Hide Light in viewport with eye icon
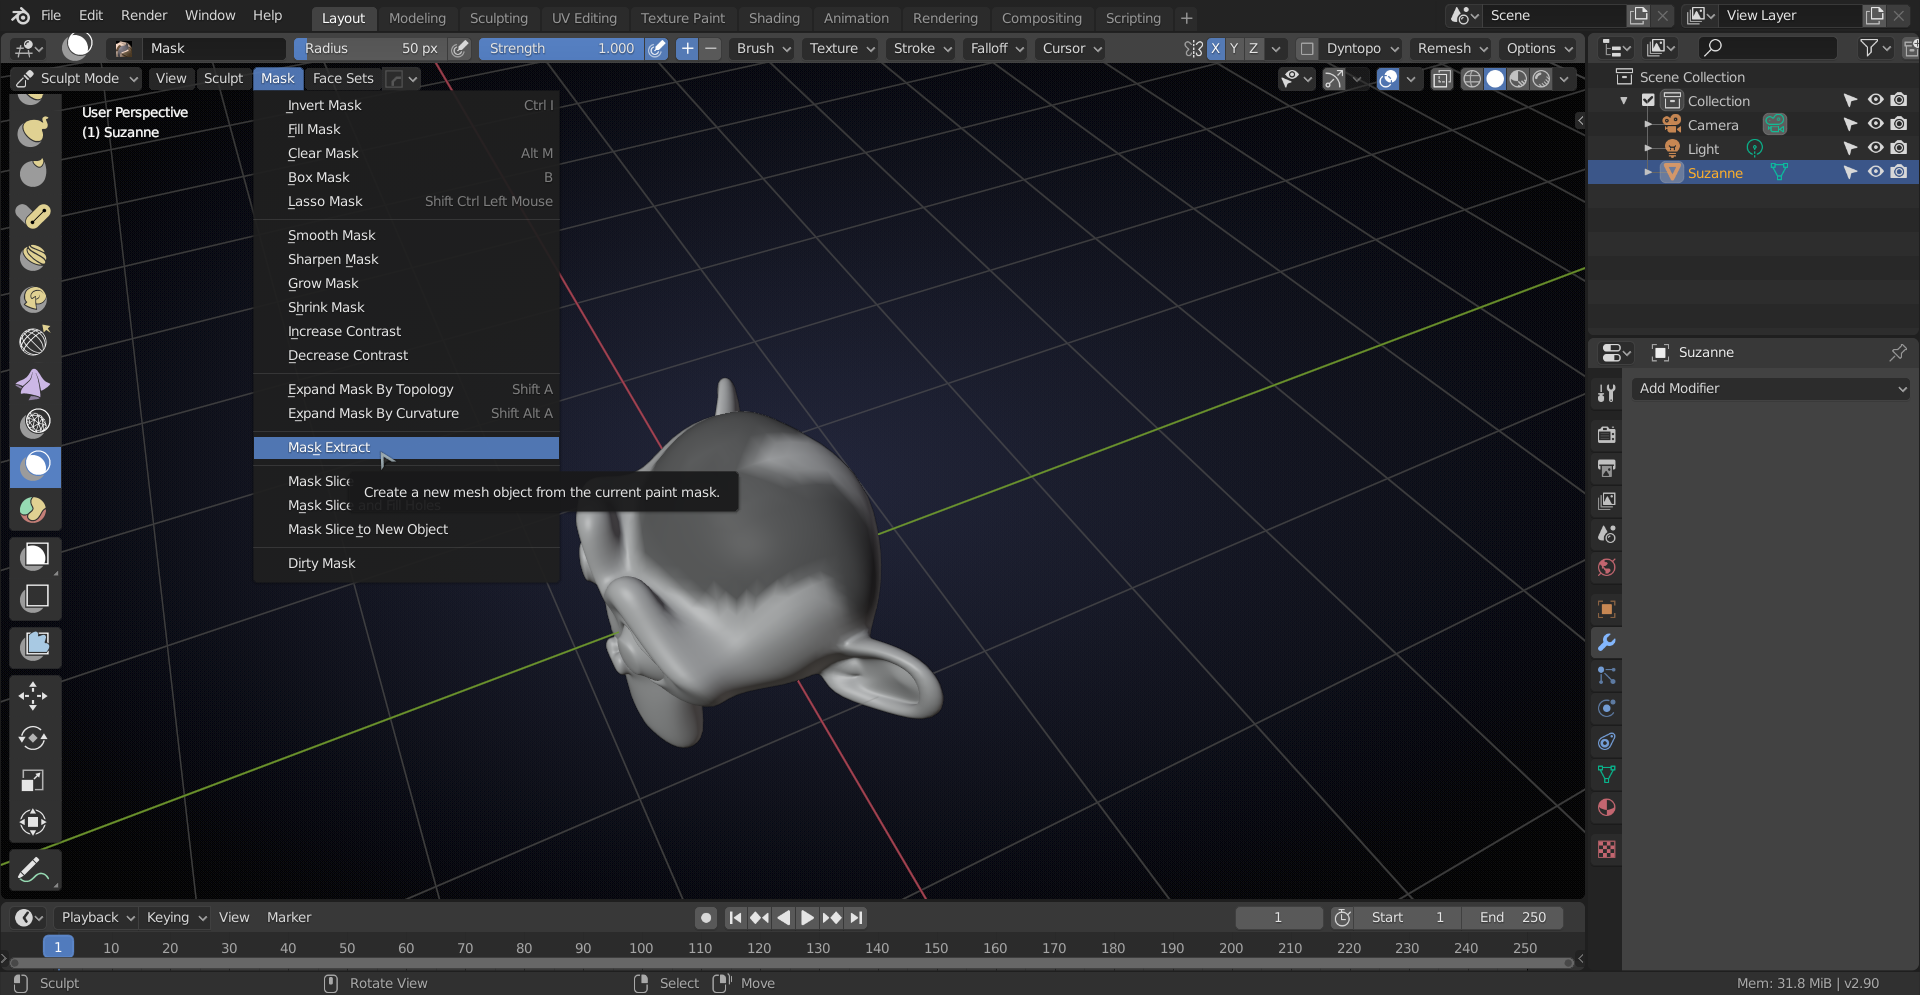This screenshot has height=995, width=1920. [1875, 148]
